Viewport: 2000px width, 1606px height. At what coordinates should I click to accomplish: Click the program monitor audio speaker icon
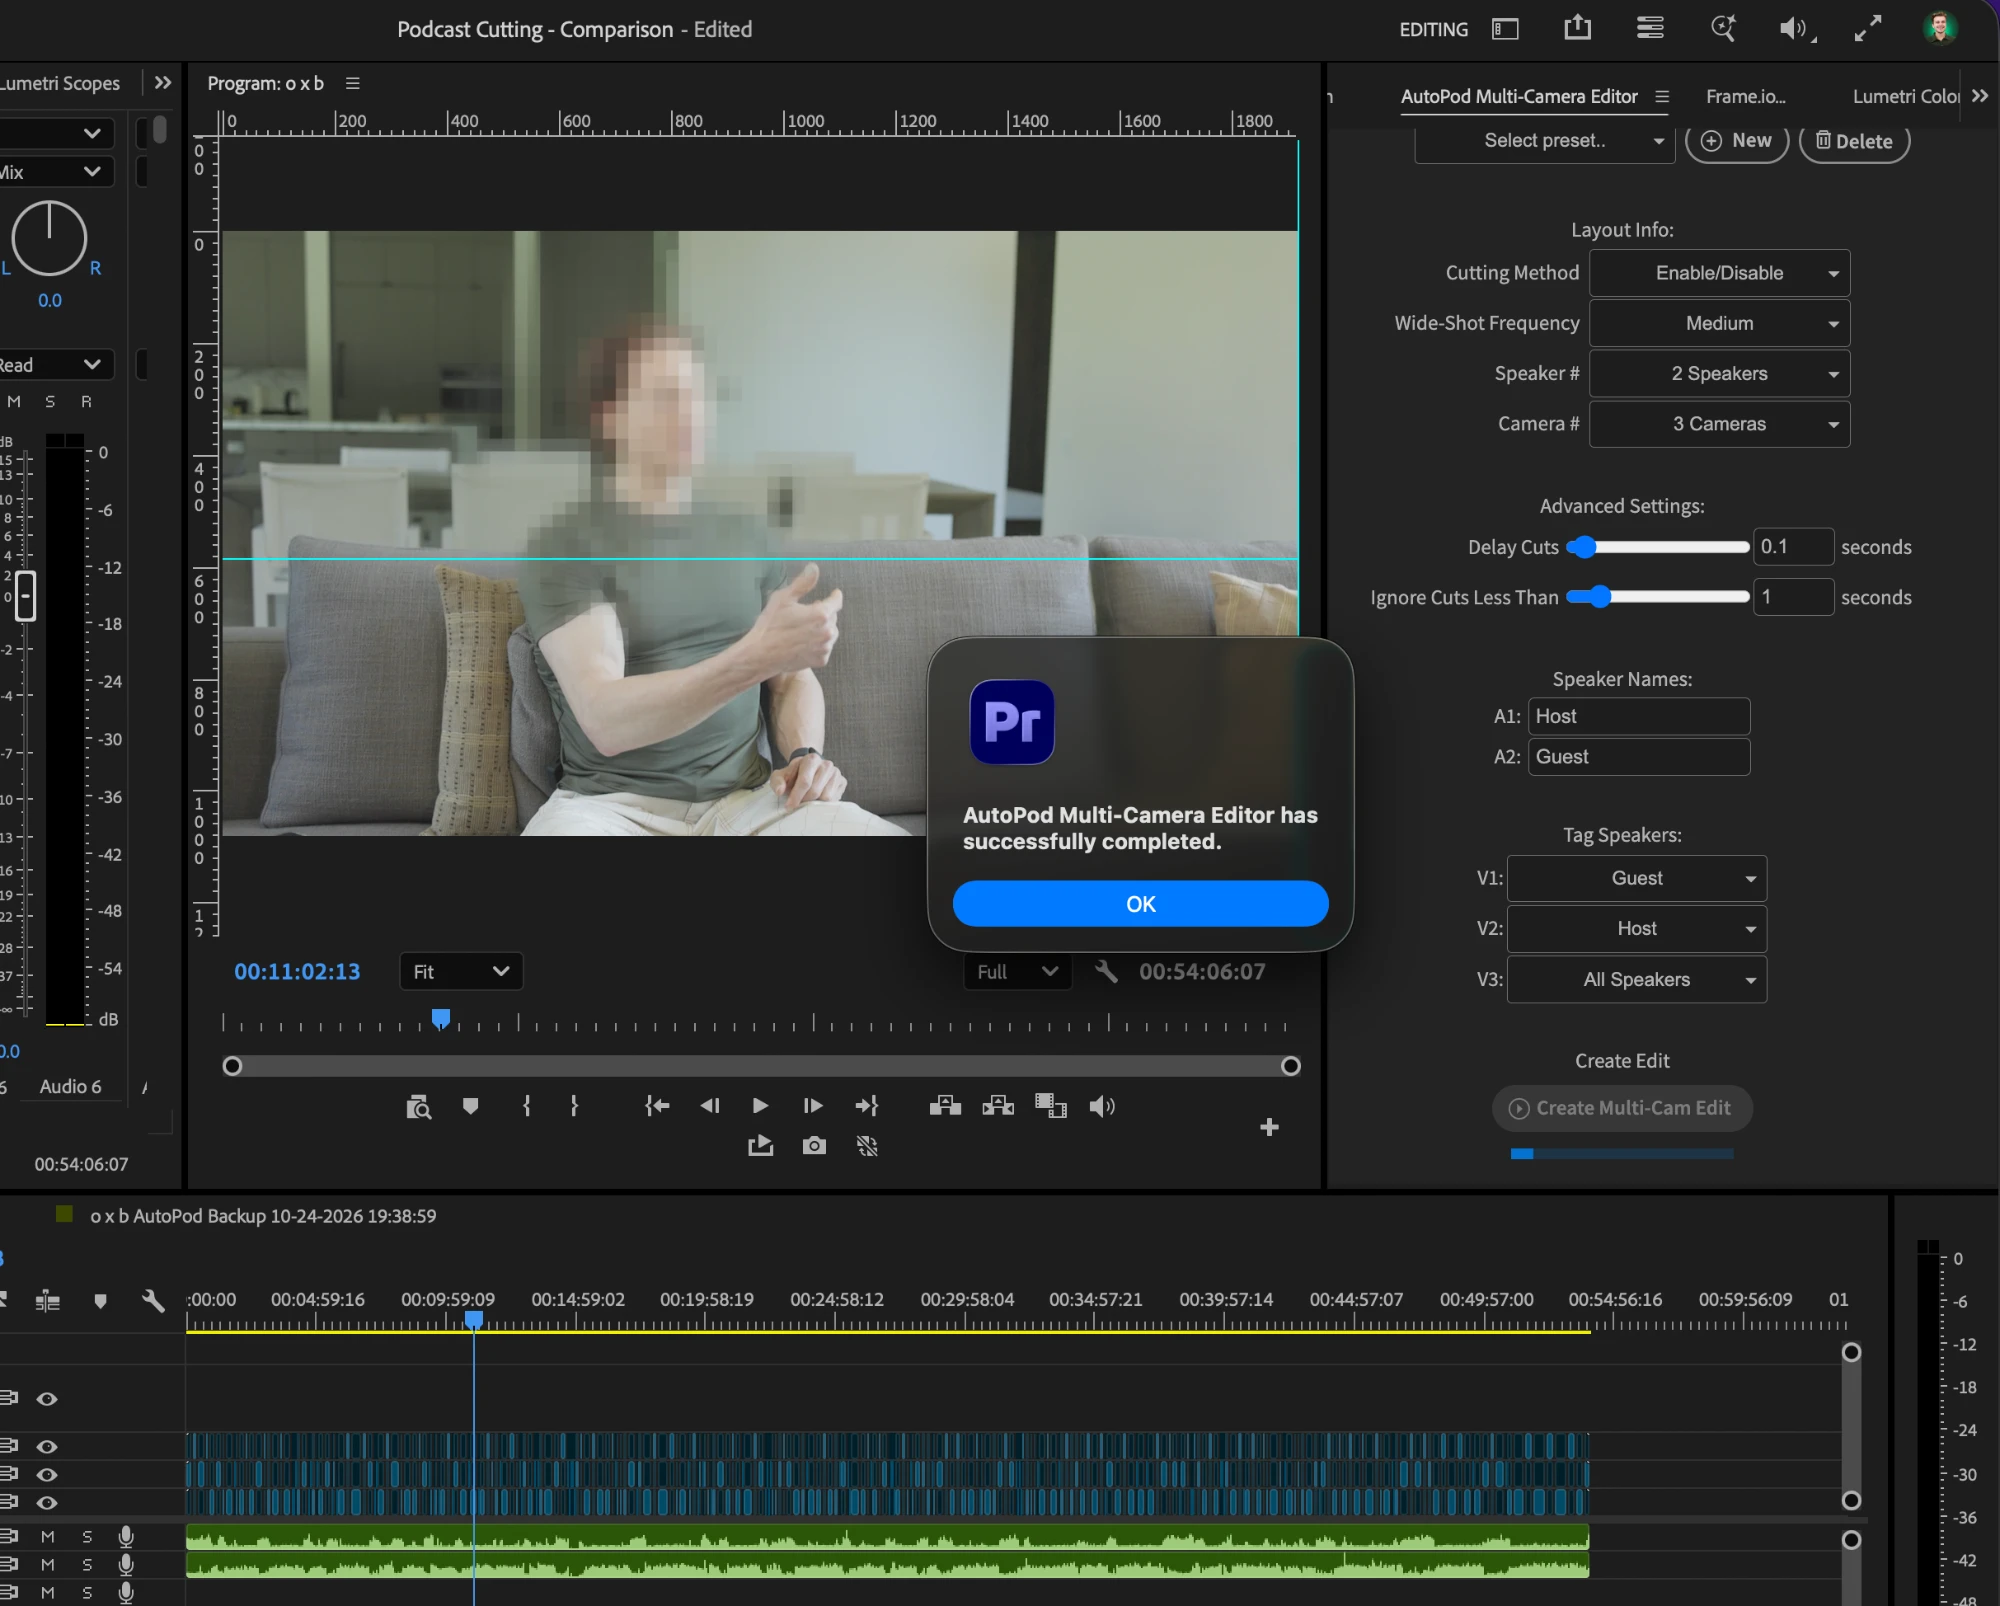(x=1102, y=1105)
